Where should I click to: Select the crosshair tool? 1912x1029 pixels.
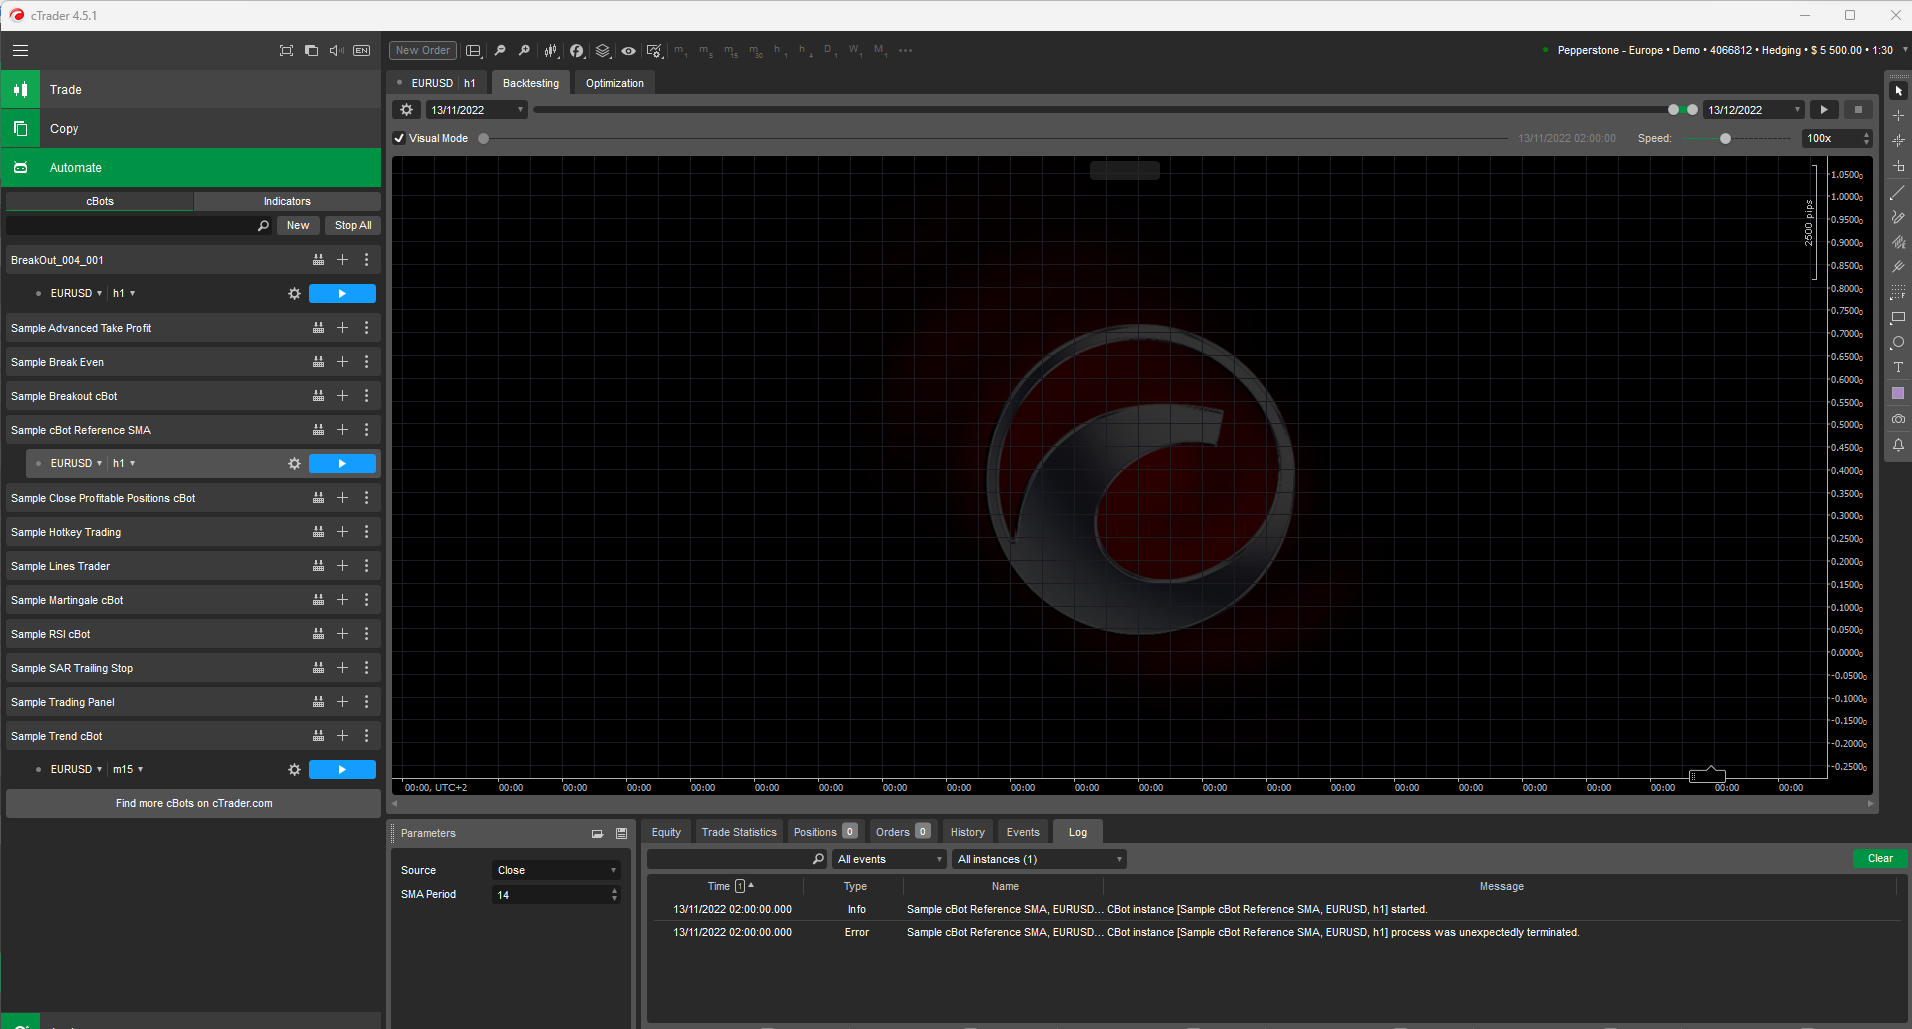1898,115
